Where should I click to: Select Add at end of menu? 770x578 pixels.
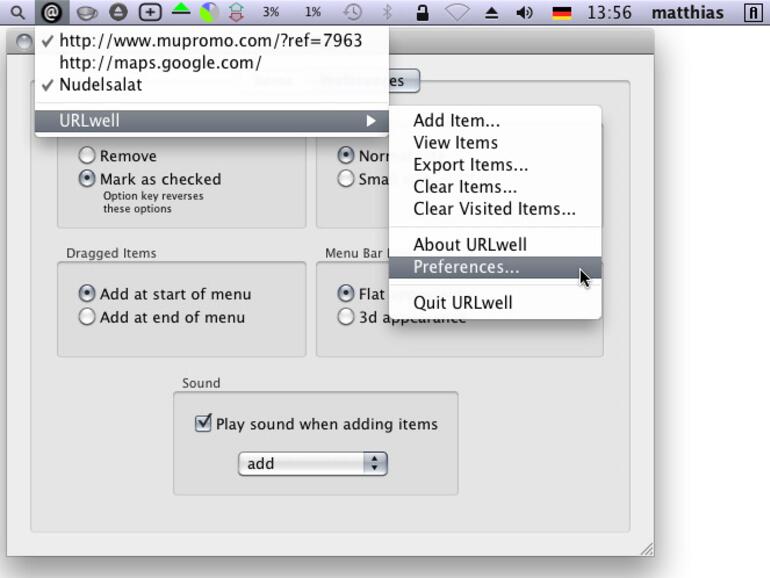[x=87, y=317]
